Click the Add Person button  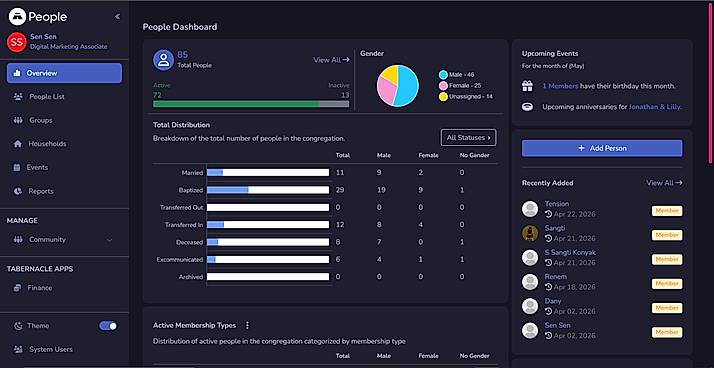pos(602,148)
